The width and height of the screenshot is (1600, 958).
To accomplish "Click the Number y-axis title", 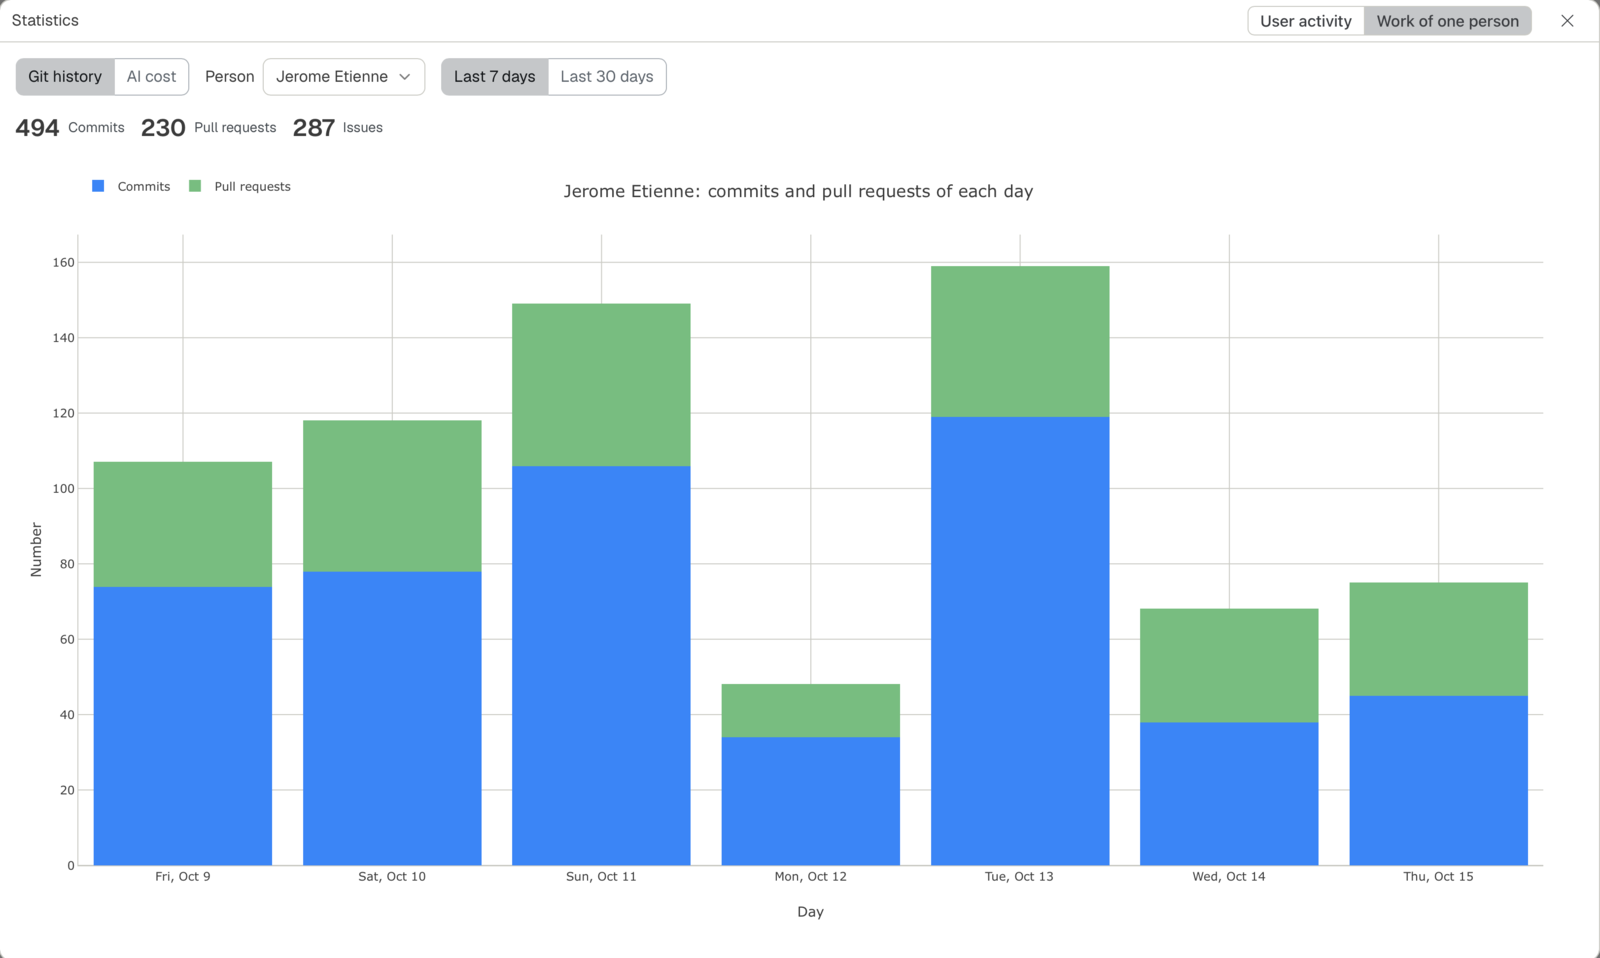I will coord(36,550).
